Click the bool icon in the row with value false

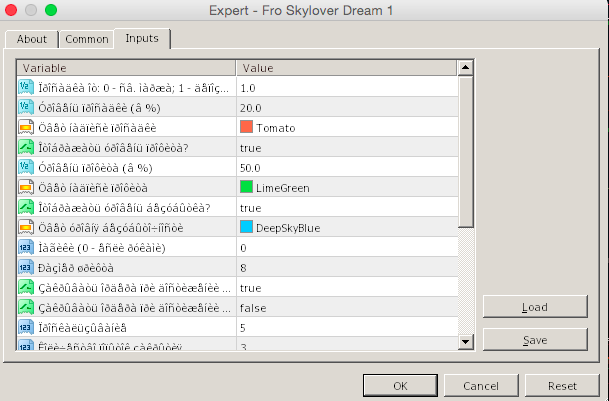pos(26,308)
